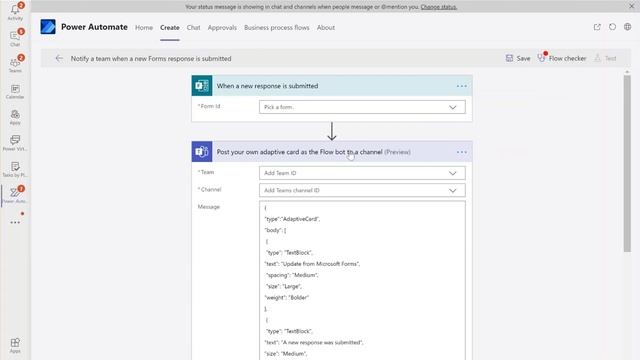Open Tasks by Planner in sidebar
Viewport: 640px width, 360px height.
coord(15,169)
